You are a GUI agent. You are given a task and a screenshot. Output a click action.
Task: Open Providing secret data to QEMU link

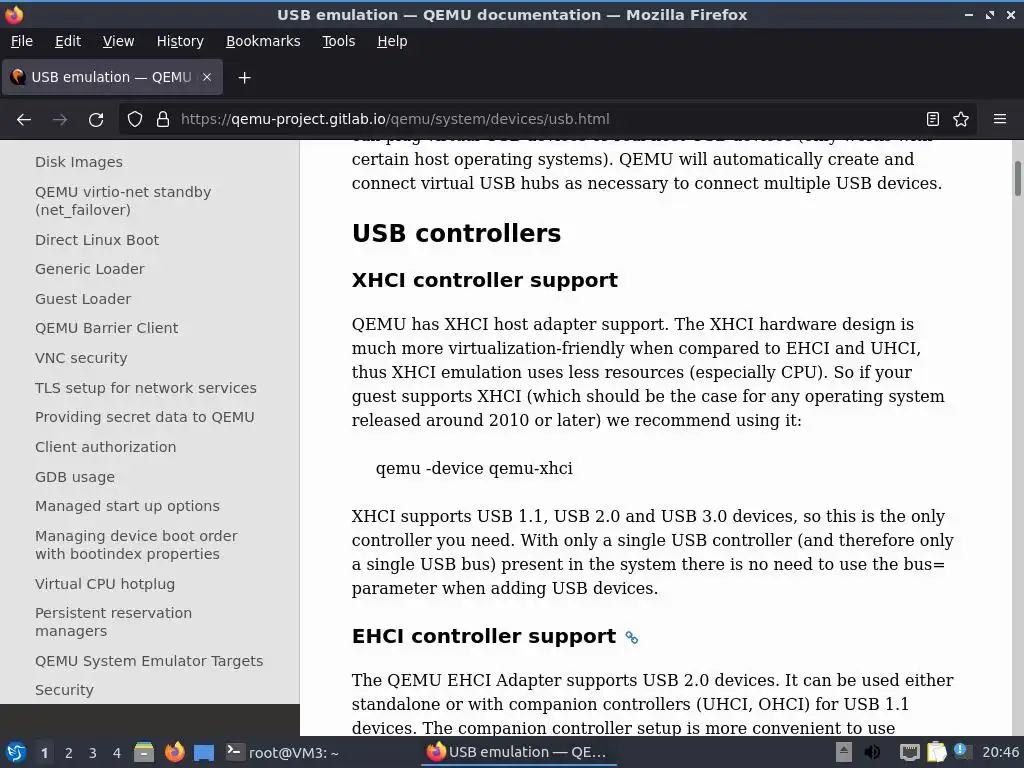[144, 417]
